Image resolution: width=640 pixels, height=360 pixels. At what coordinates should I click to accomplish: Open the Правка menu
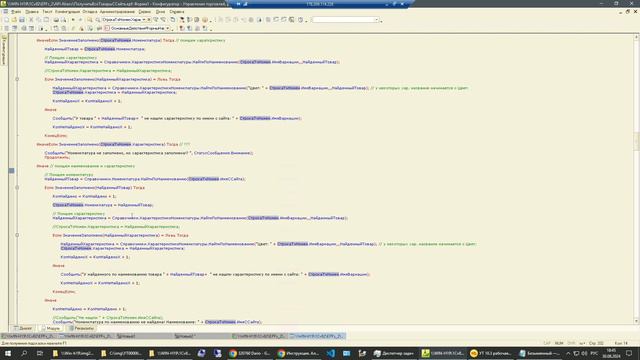pos(32,12)
